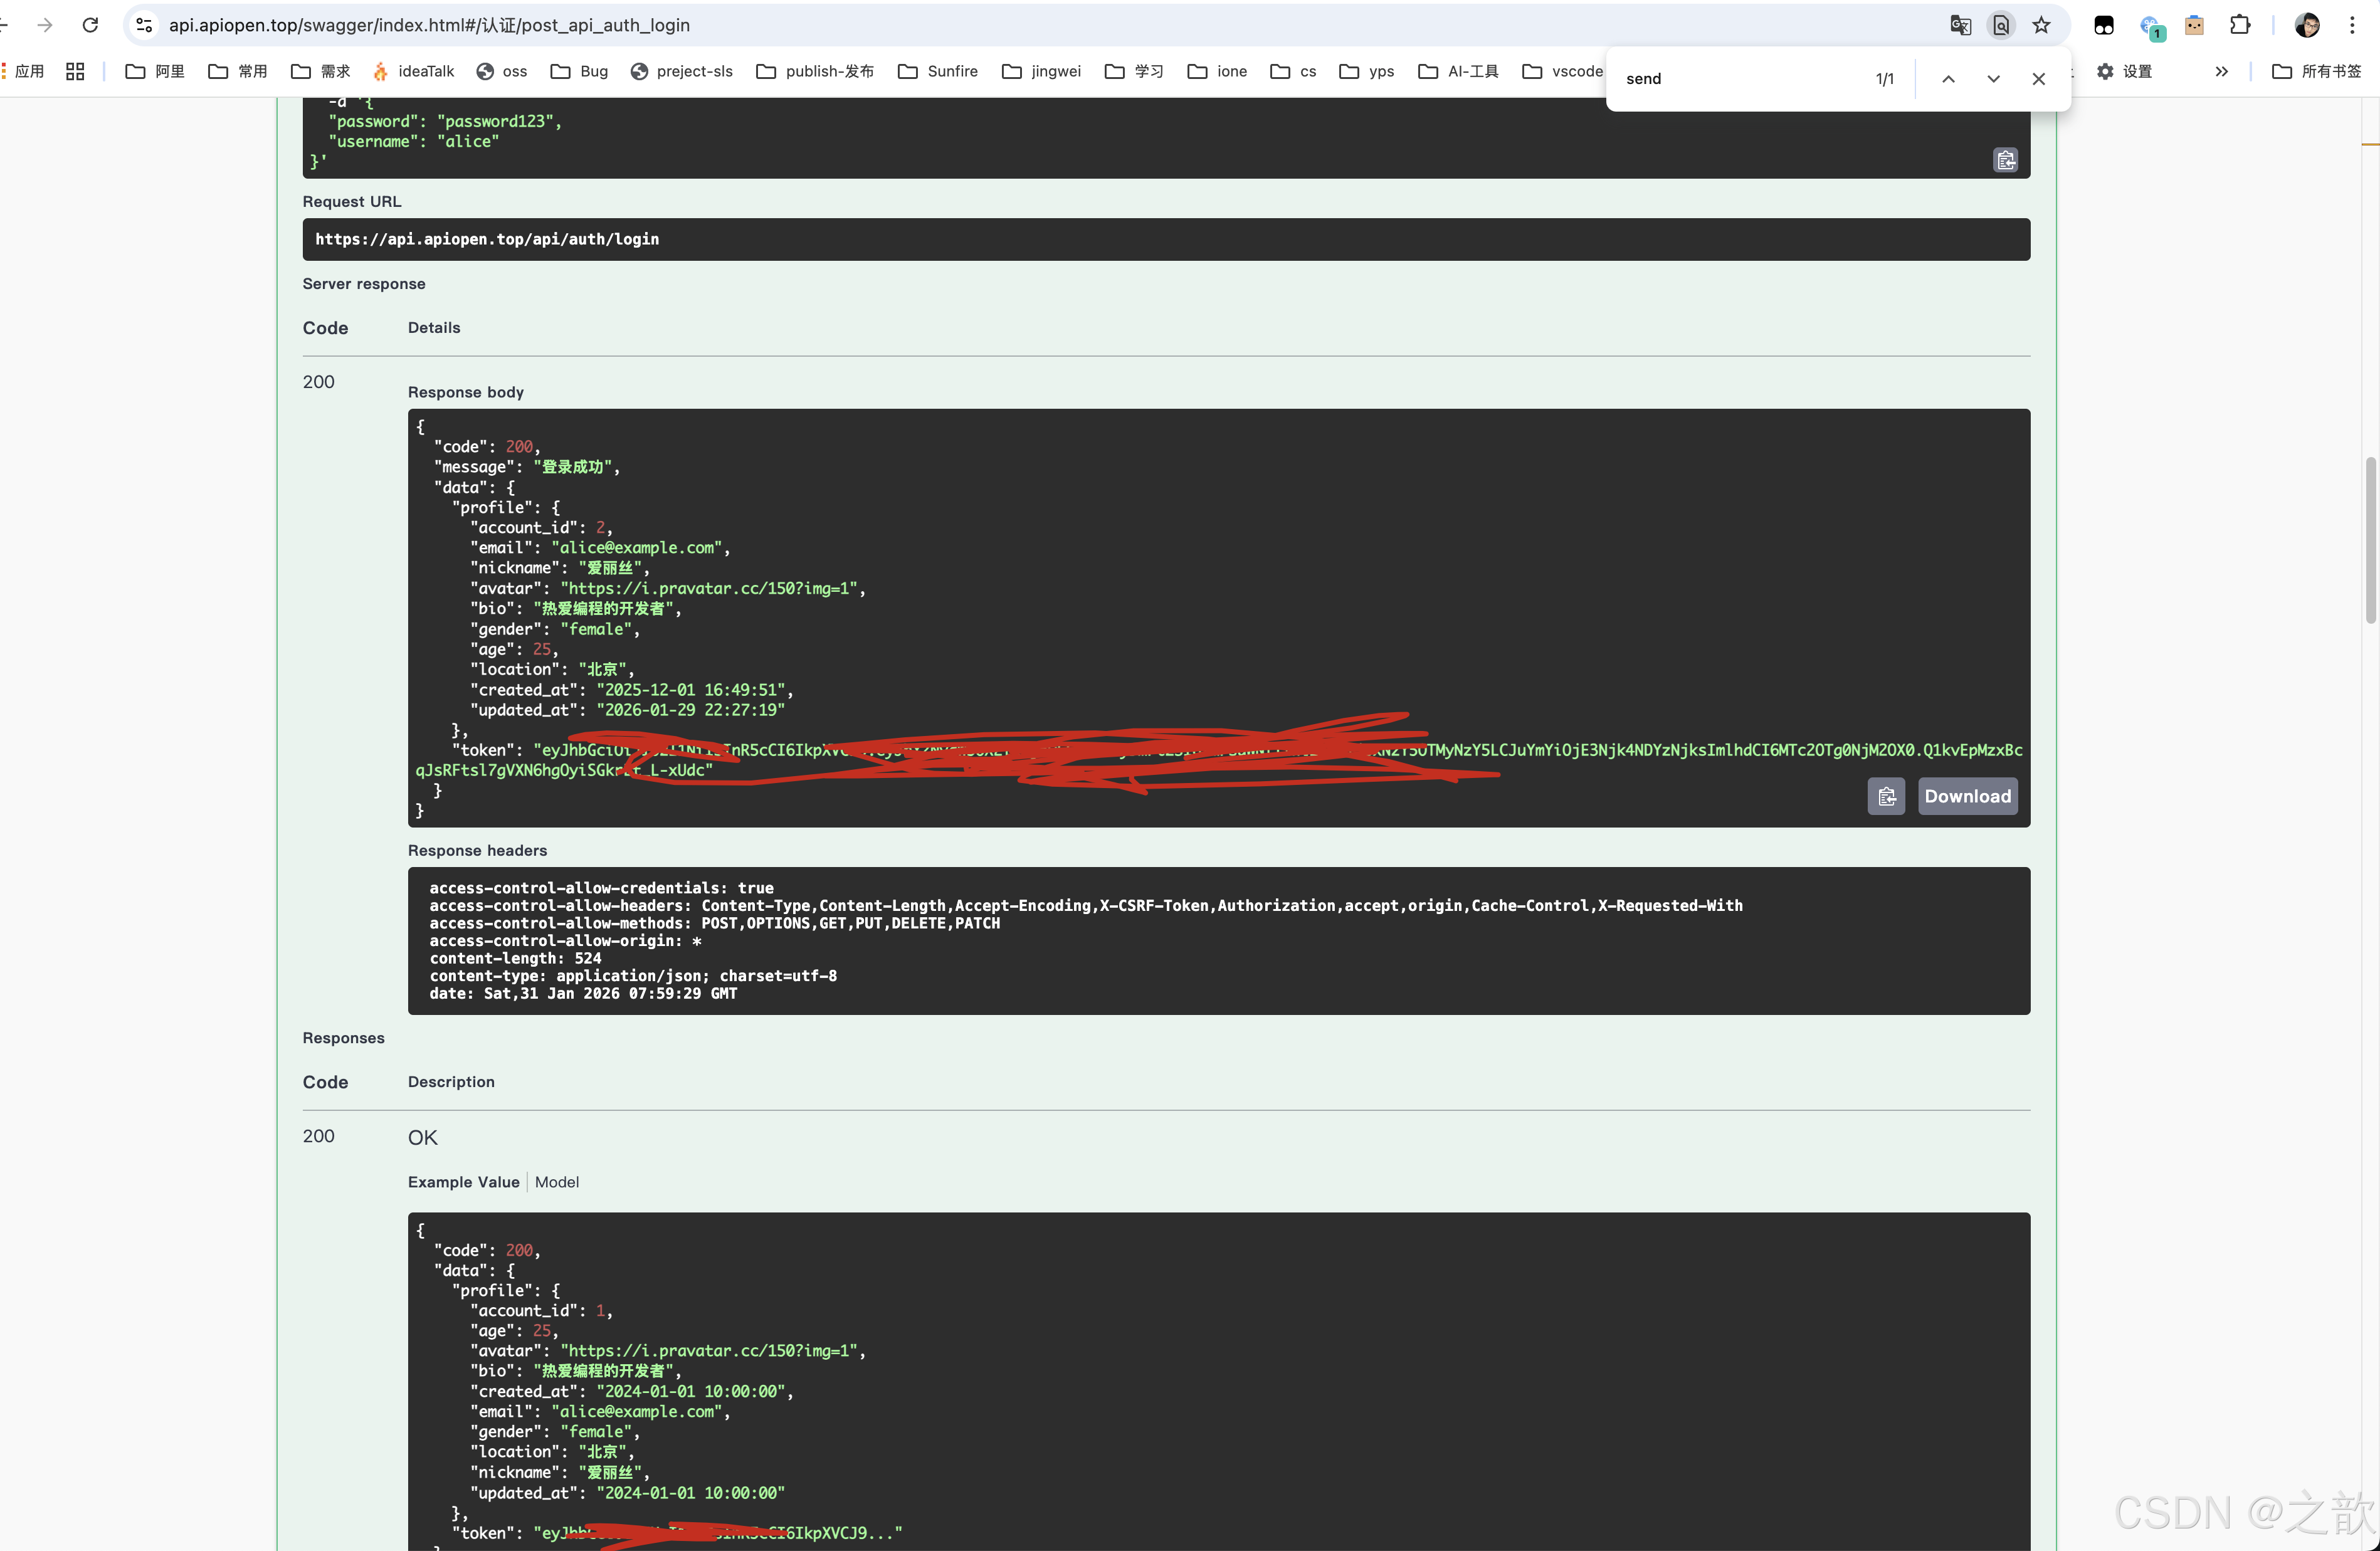Switch to the Model tab
2380x1551 pixels.
[x=556, y=1182]
